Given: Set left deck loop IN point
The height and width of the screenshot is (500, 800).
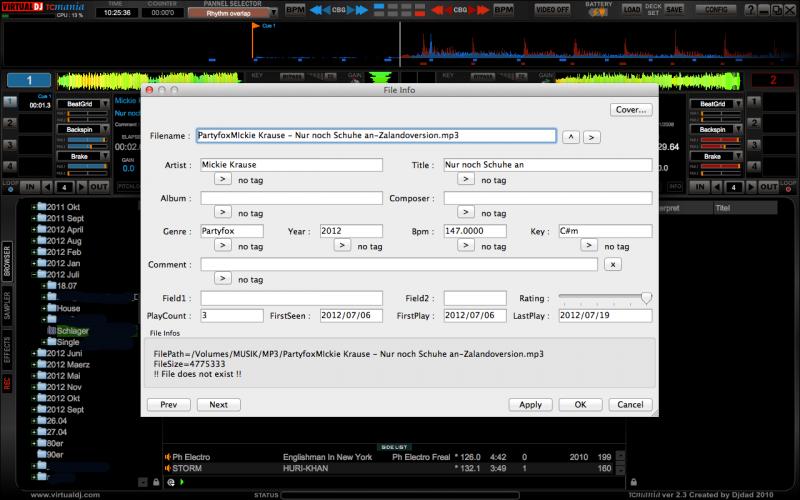Looking at the screenshot, I should (x=30, y=187).
